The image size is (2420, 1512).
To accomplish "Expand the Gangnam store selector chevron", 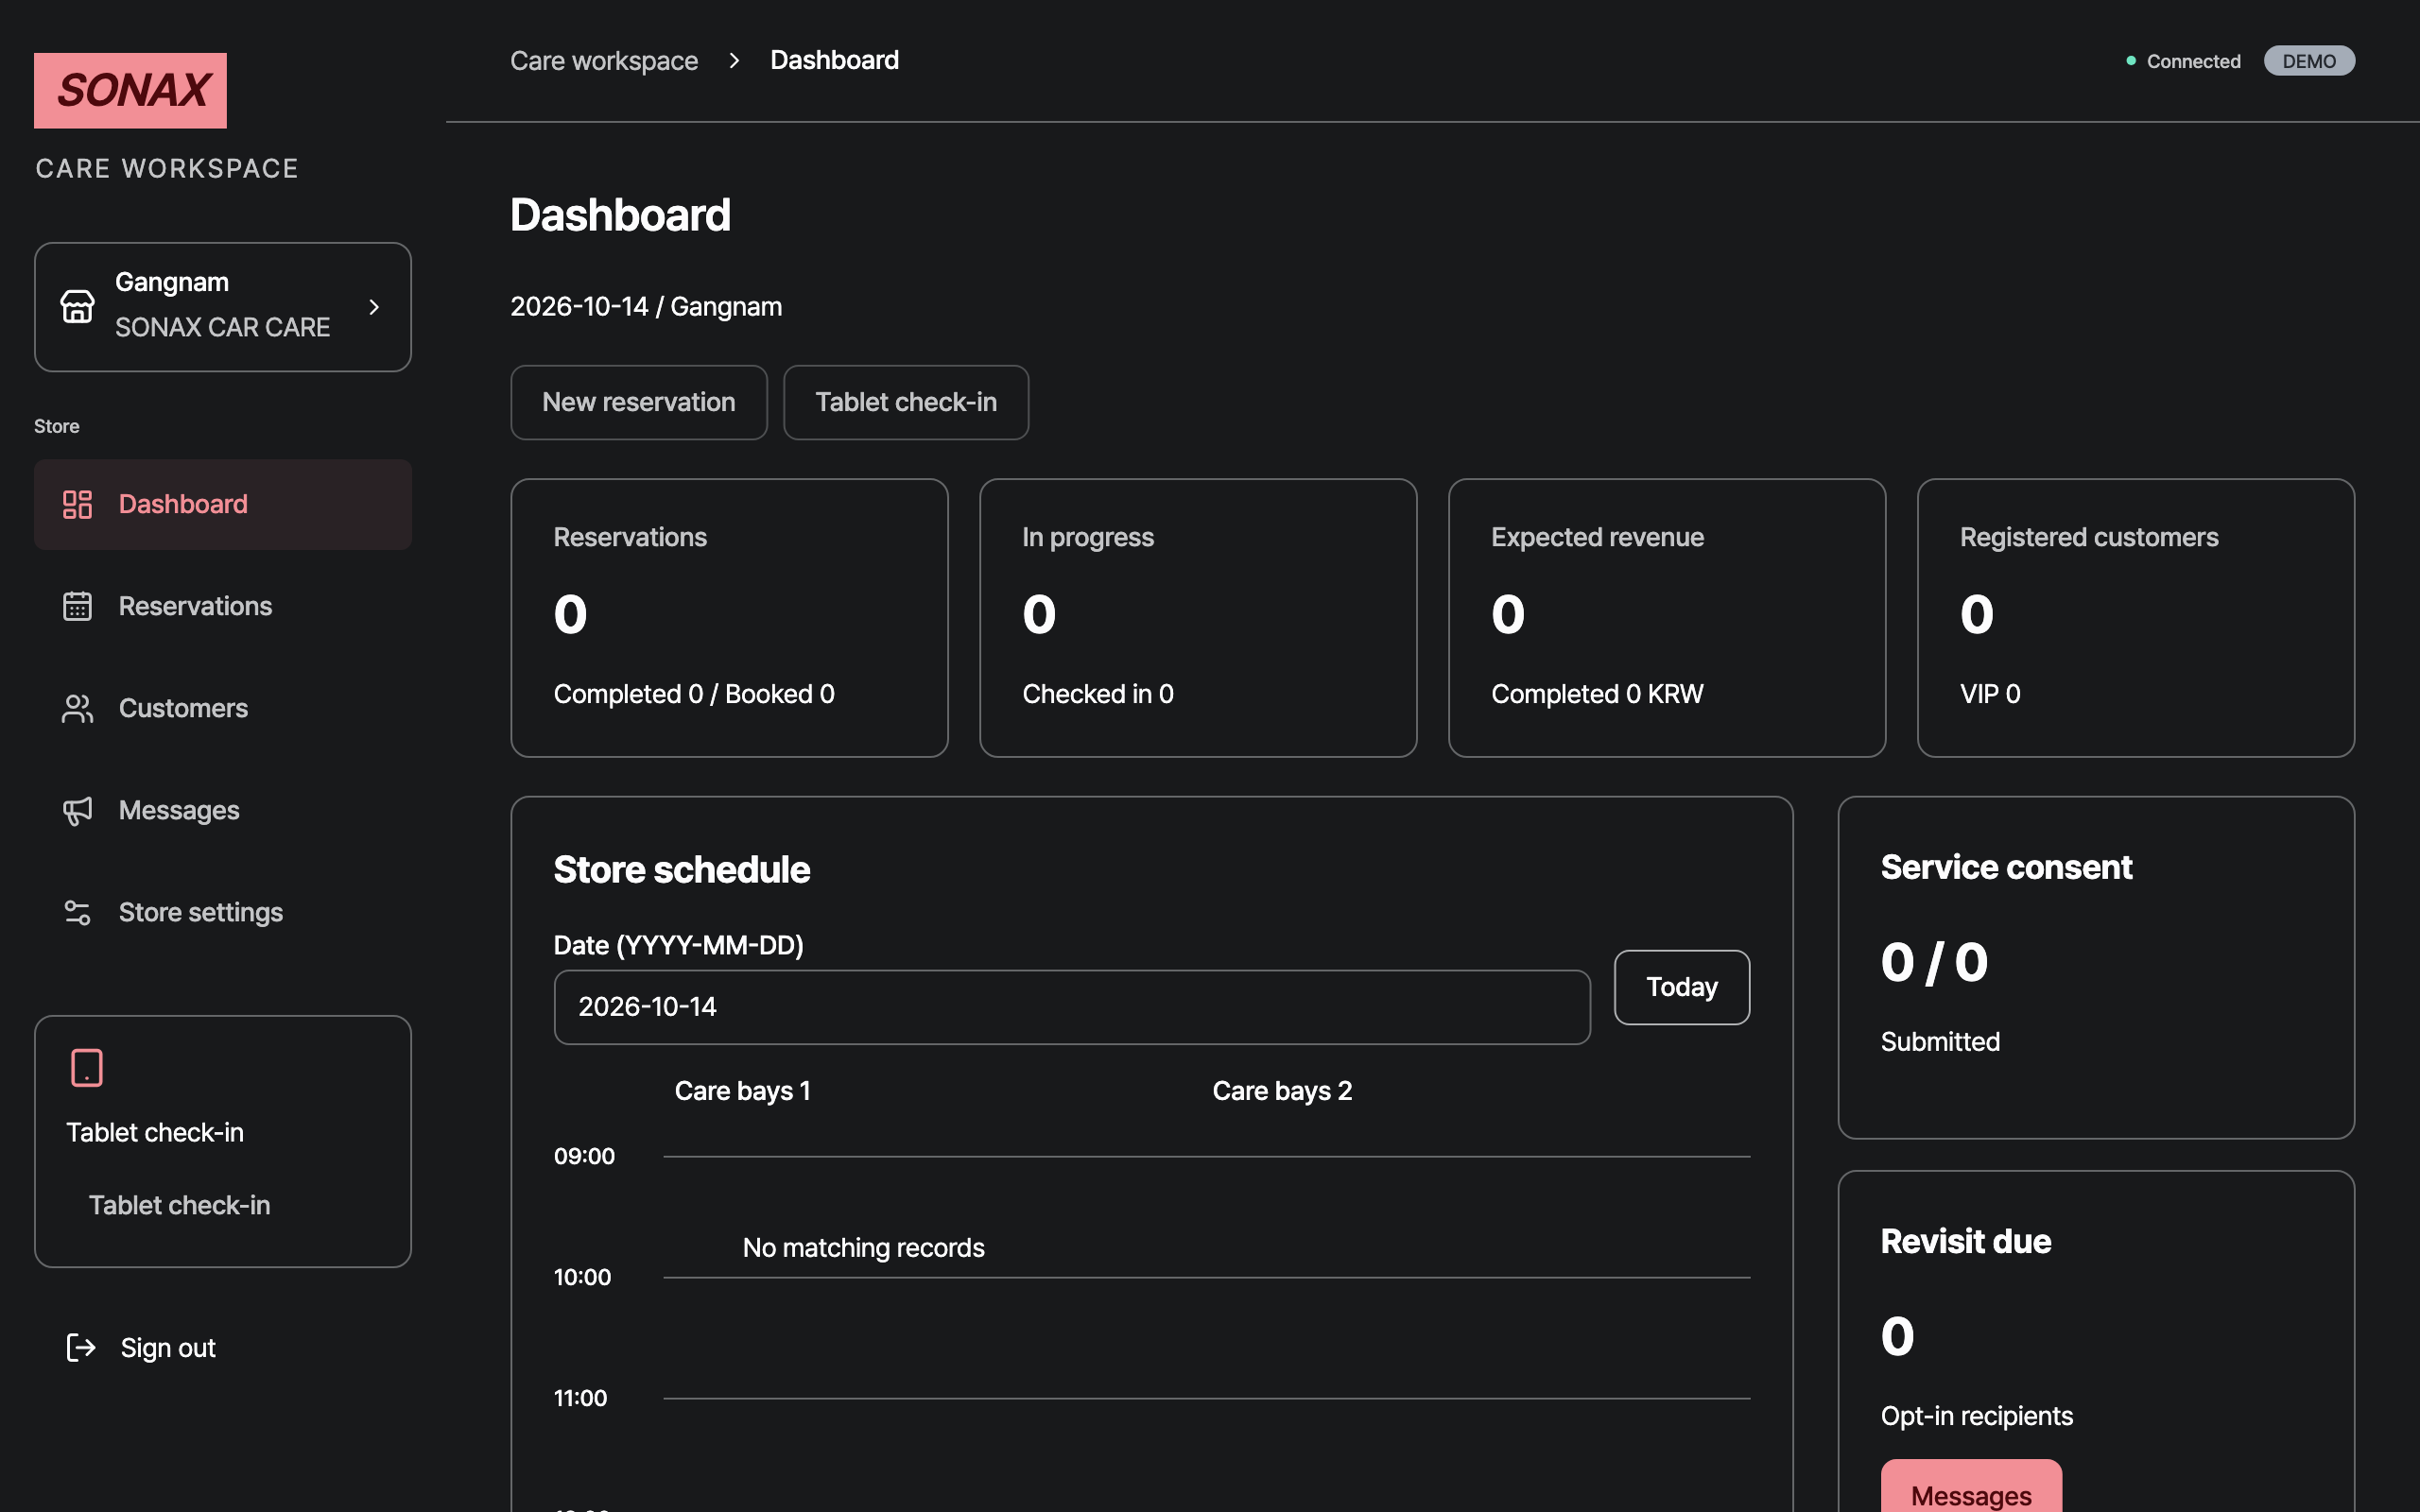I will (374, 307).
